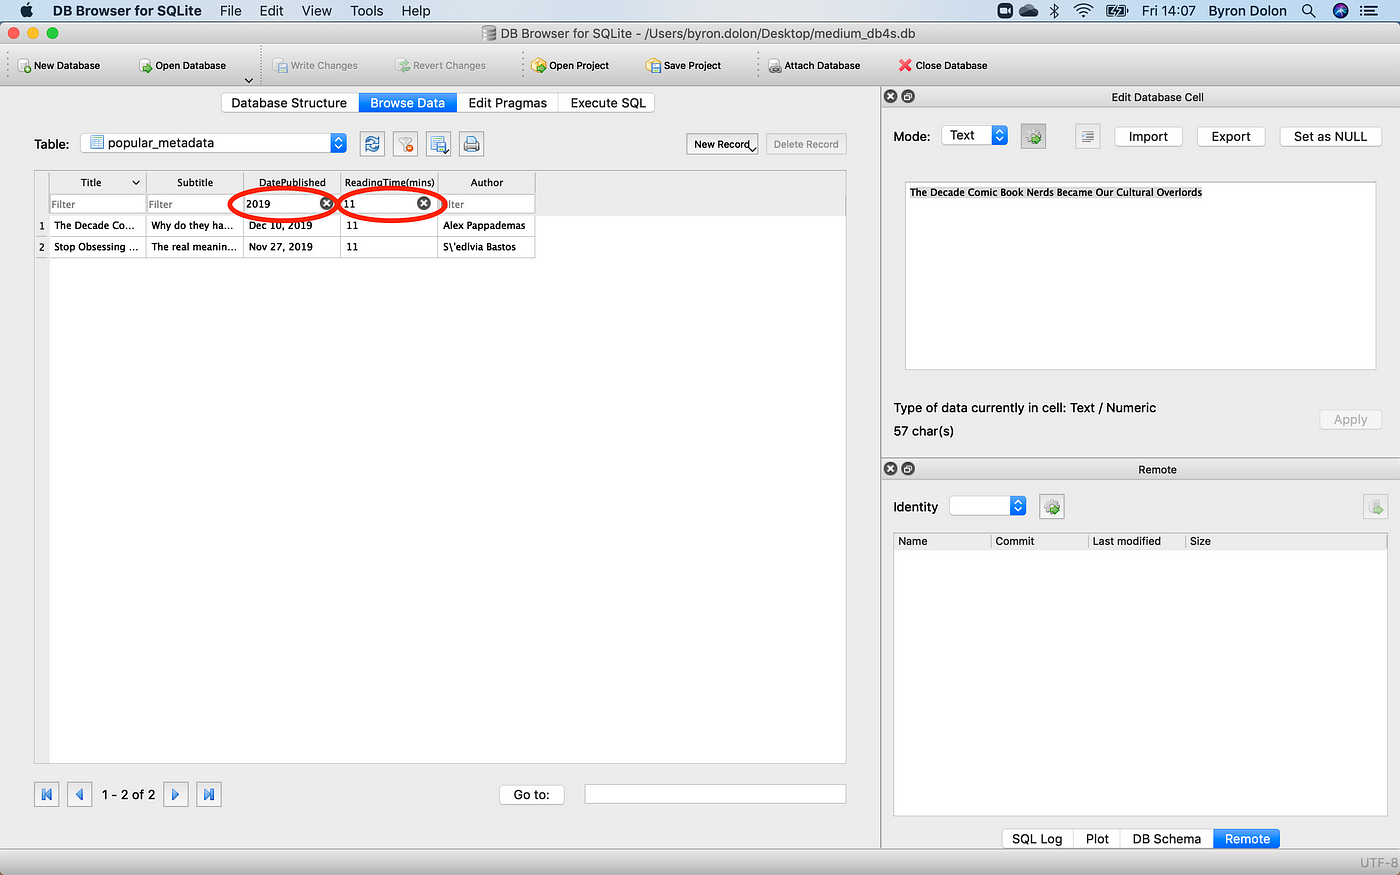Open the Execute SQL tab
Image resolution: width=1400 pixels, height=875 pixels.
pos(608,103)
